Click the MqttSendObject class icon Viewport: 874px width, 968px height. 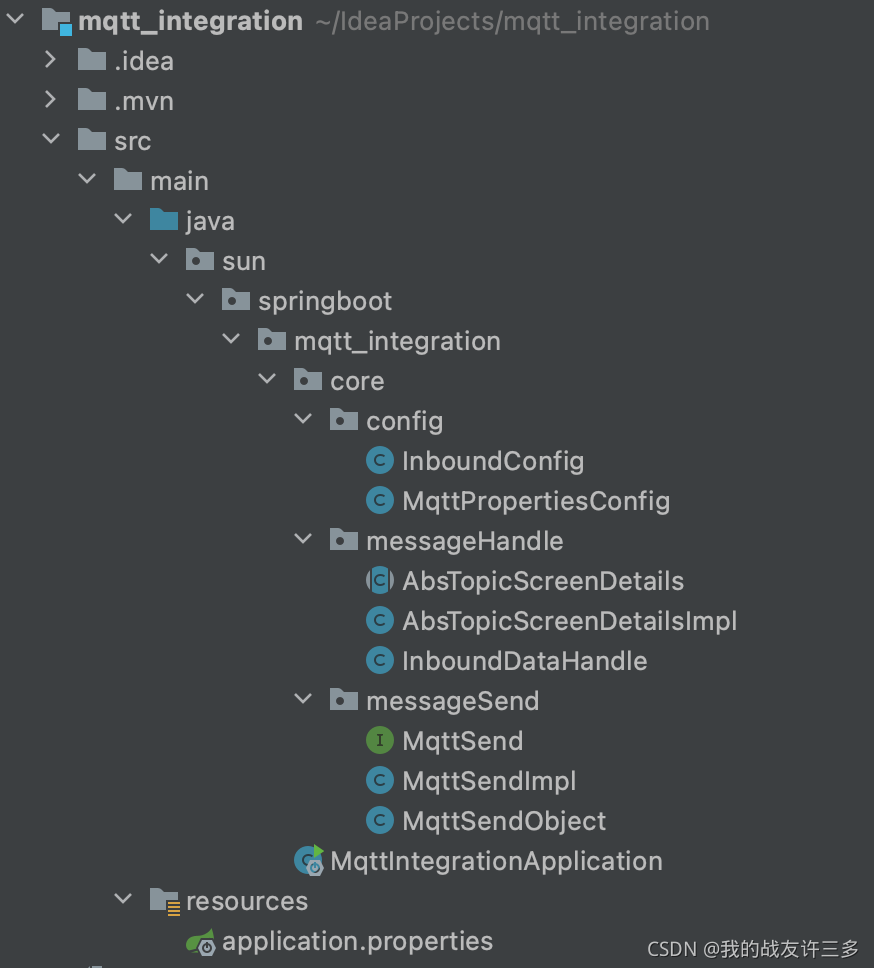point(380,820)
